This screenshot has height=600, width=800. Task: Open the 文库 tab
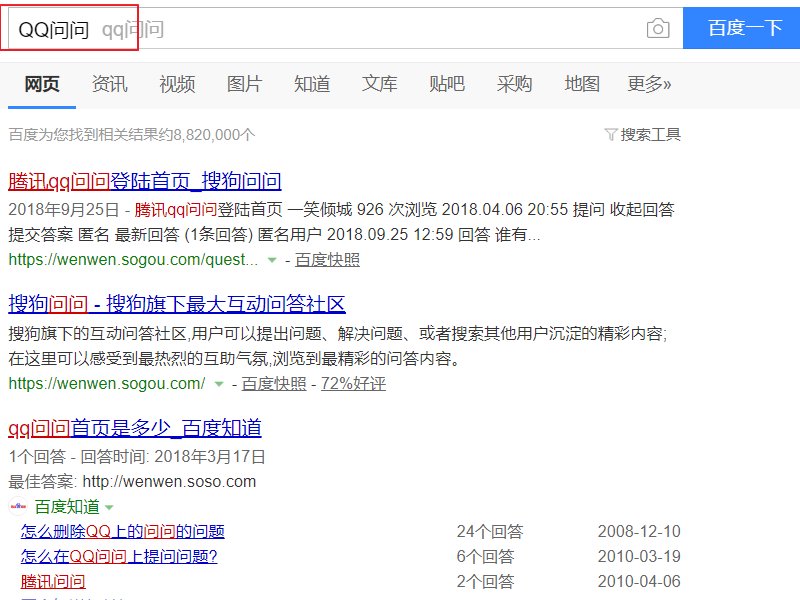(x=379, y=84)
